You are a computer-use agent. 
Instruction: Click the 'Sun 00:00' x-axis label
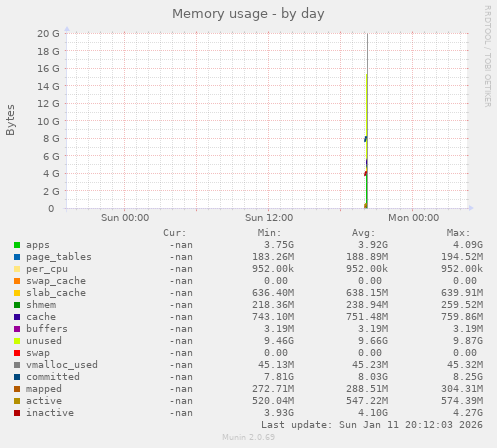[x=125, y=218]
